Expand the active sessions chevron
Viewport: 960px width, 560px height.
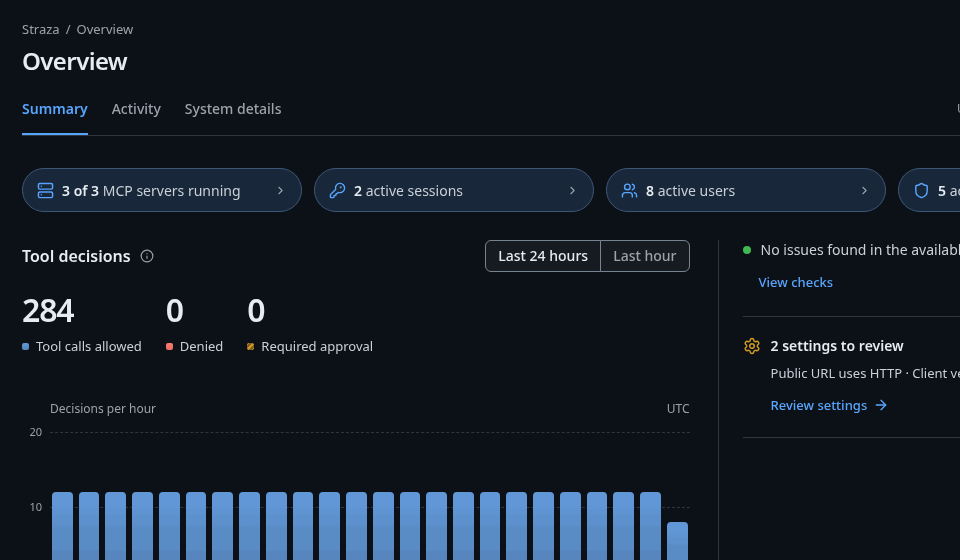click(572, 190)
